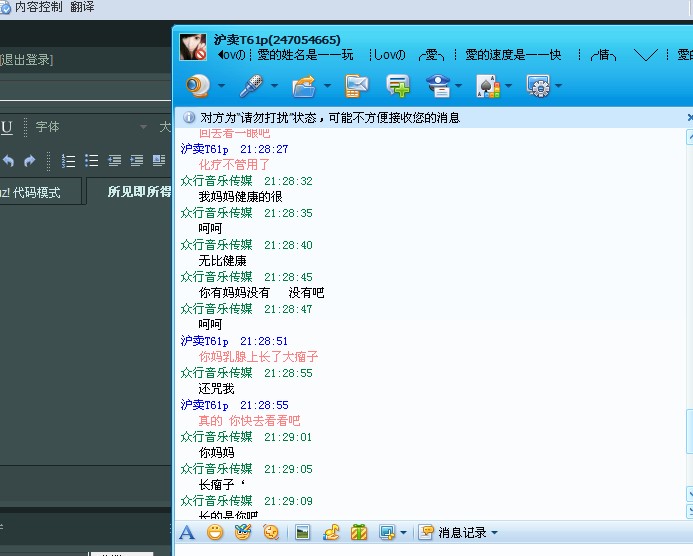Start a voice call with the microphone icon
The image size is (693, 556).
(x=250, y=86)
